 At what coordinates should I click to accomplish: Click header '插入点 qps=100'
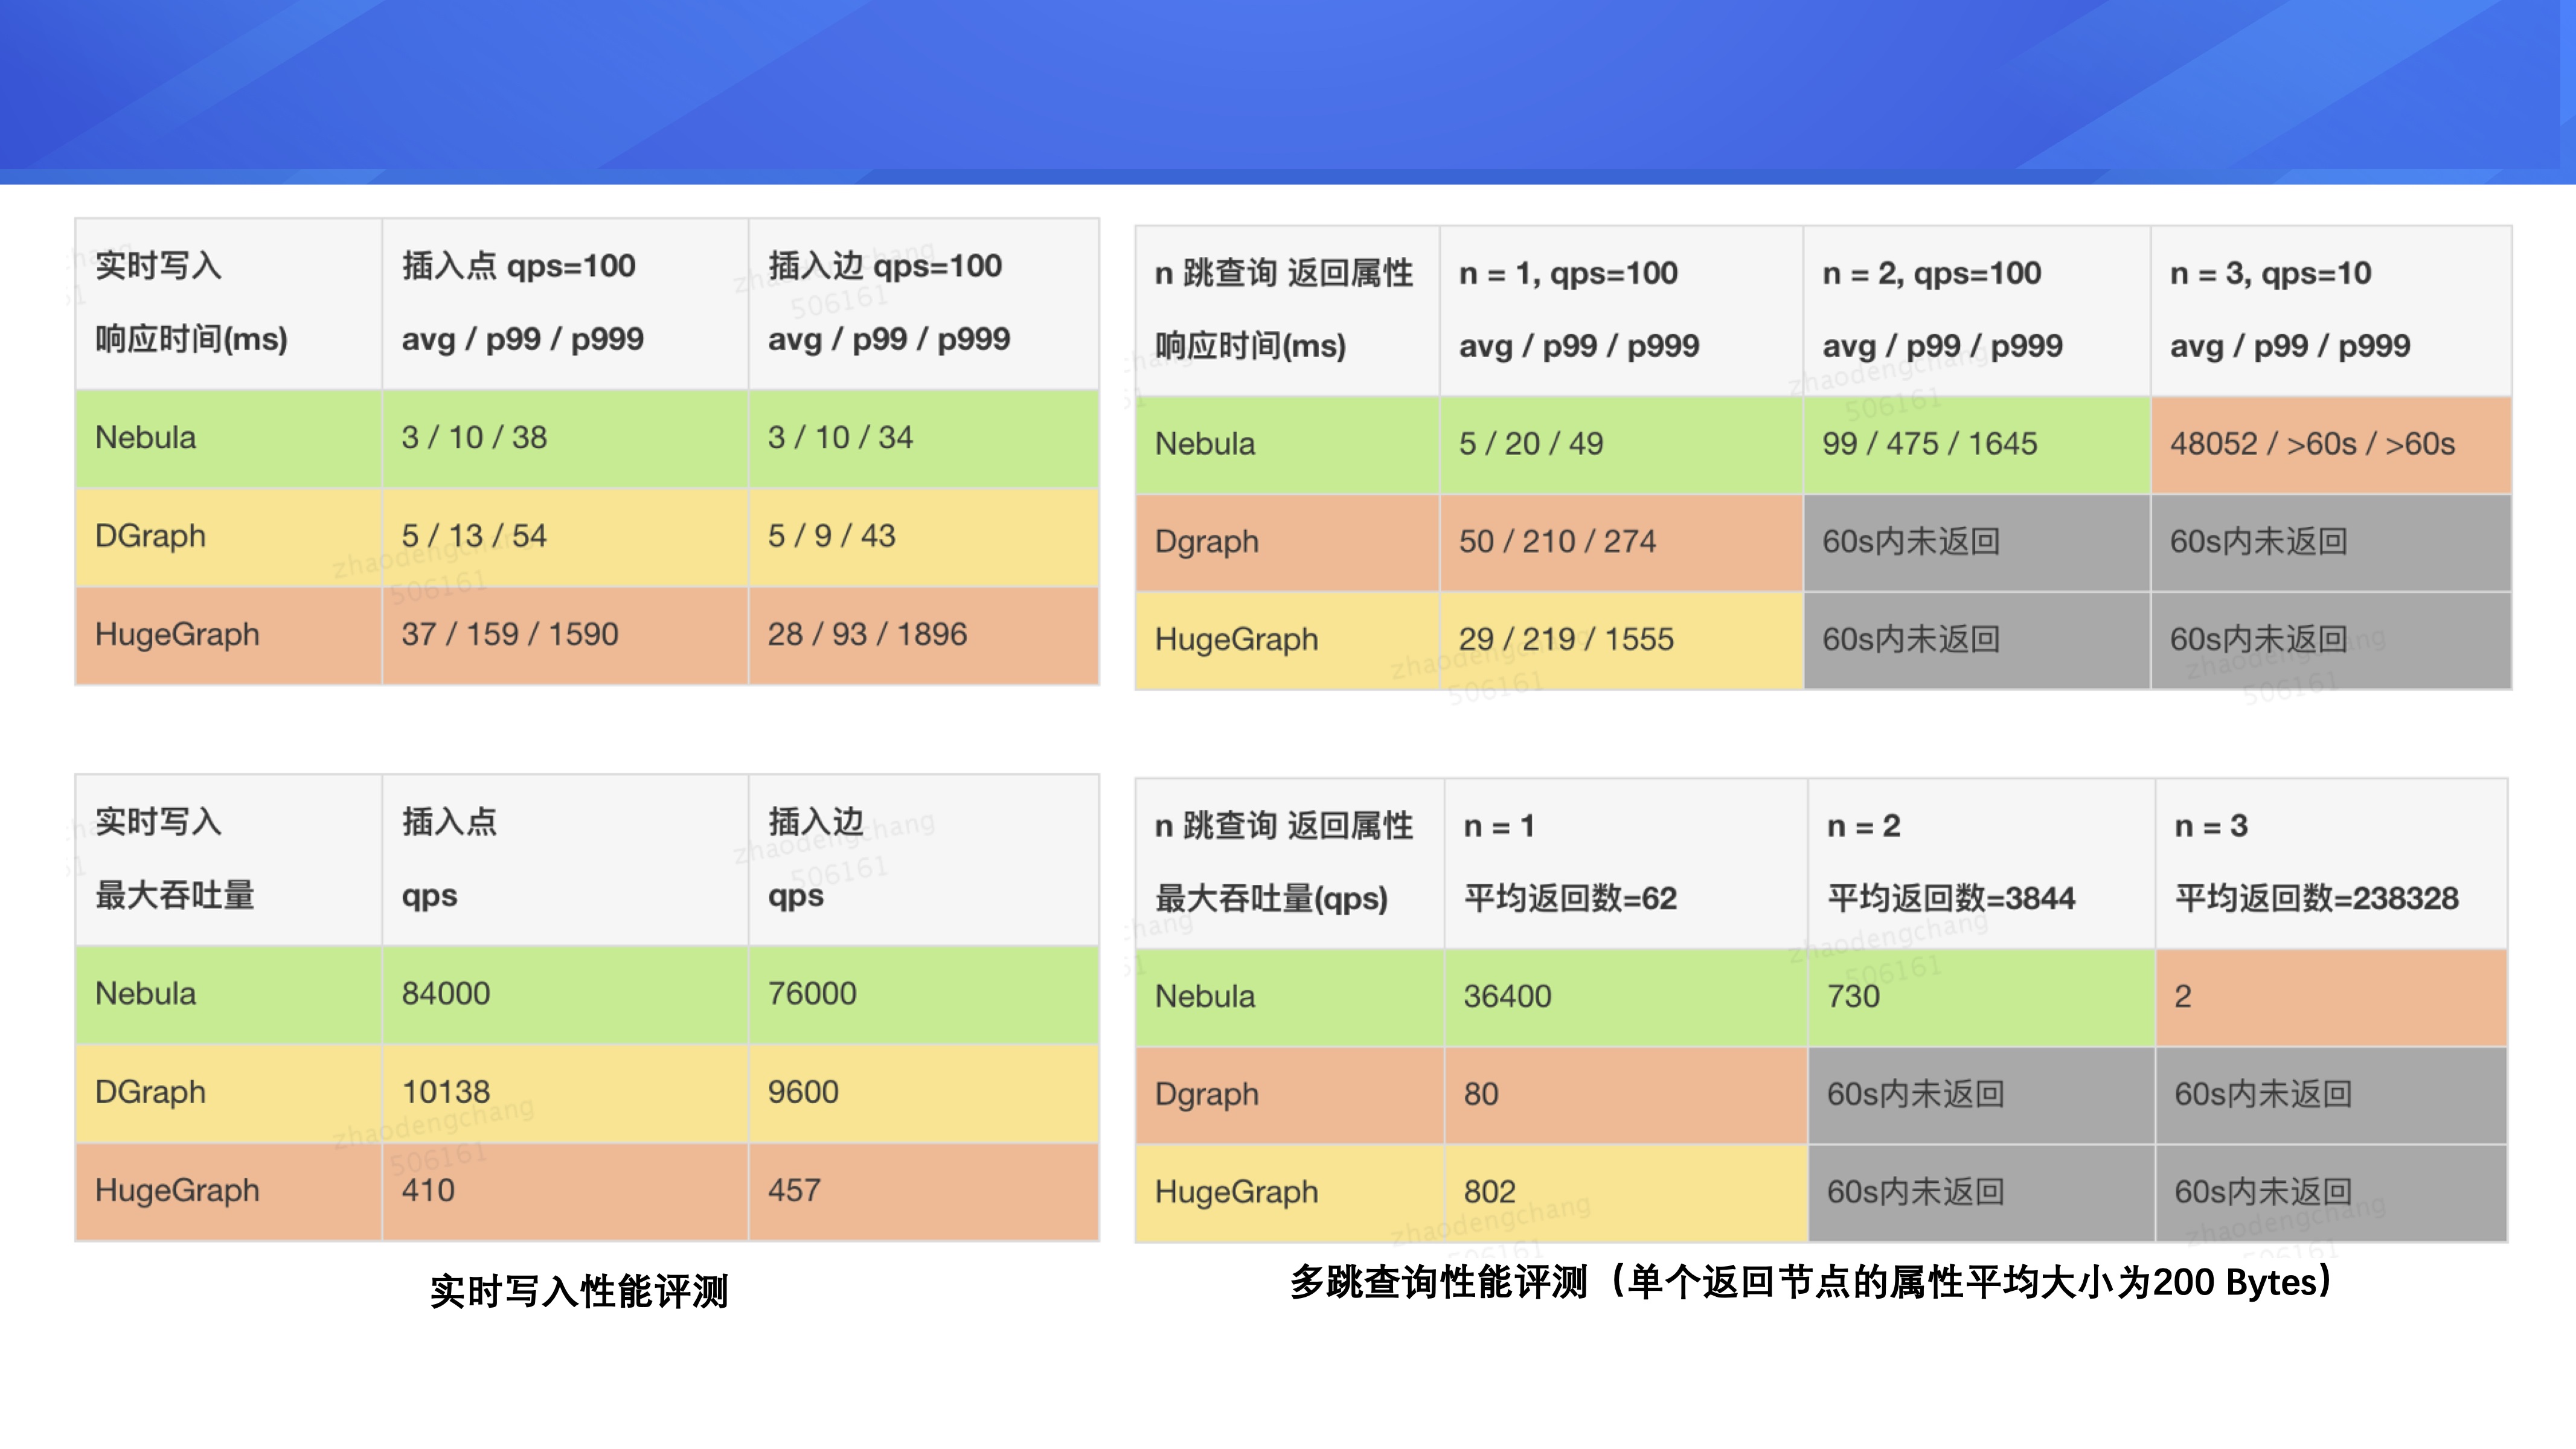click(518, 266)
